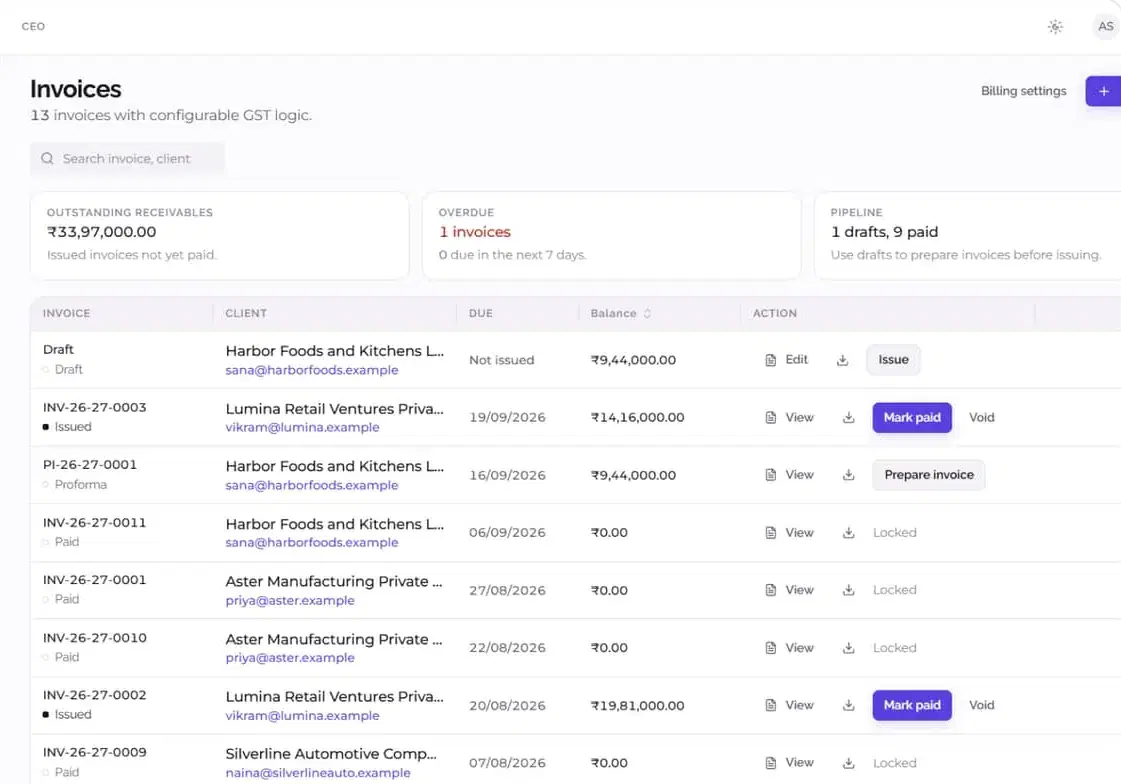Click the CEO label in header
Screen dimensions: 1121x784
[x=33, y=26]
